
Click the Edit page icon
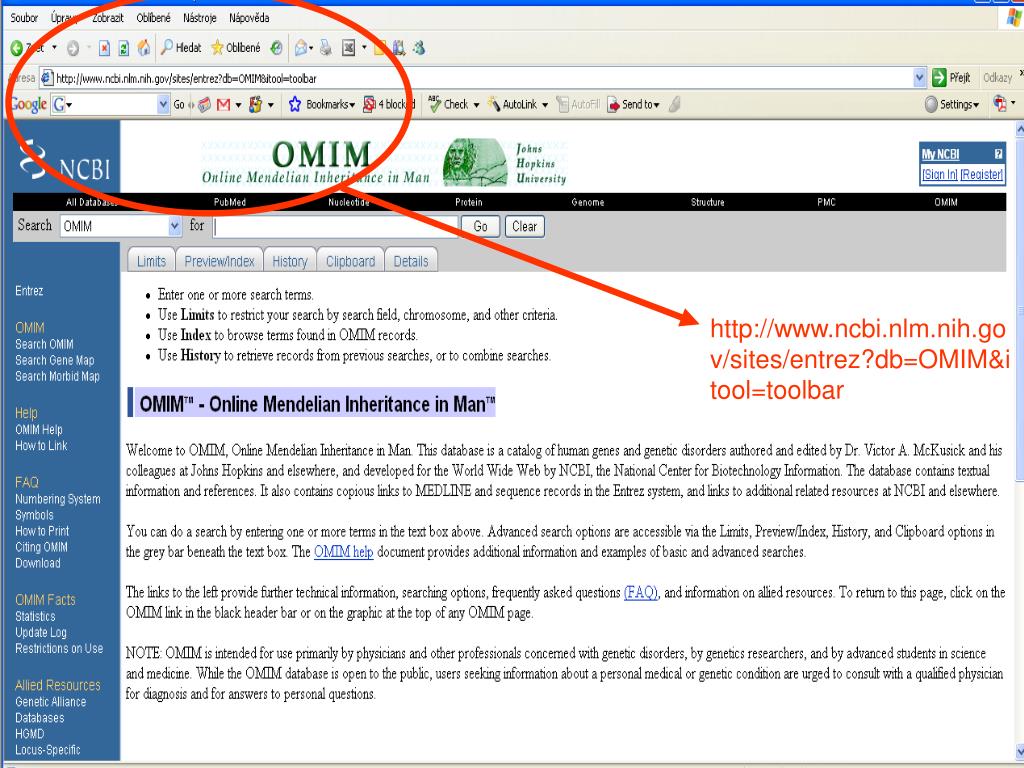point(349,48)
